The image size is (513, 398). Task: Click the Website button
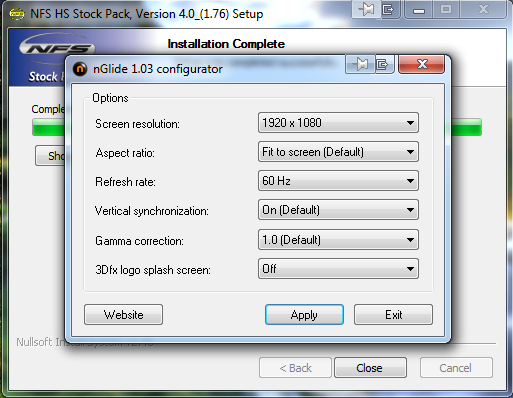point(123,314)
